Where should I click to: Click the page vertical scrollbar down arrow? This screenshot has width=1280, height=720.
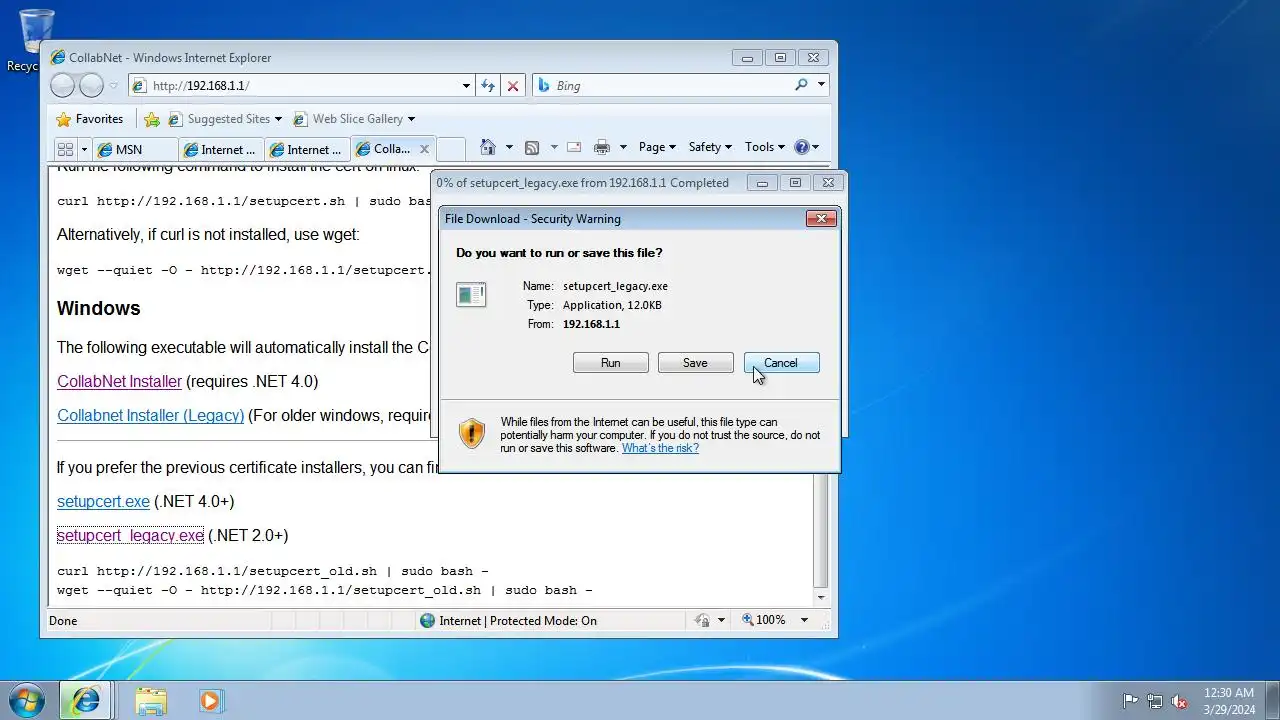[x=821, y=597]
